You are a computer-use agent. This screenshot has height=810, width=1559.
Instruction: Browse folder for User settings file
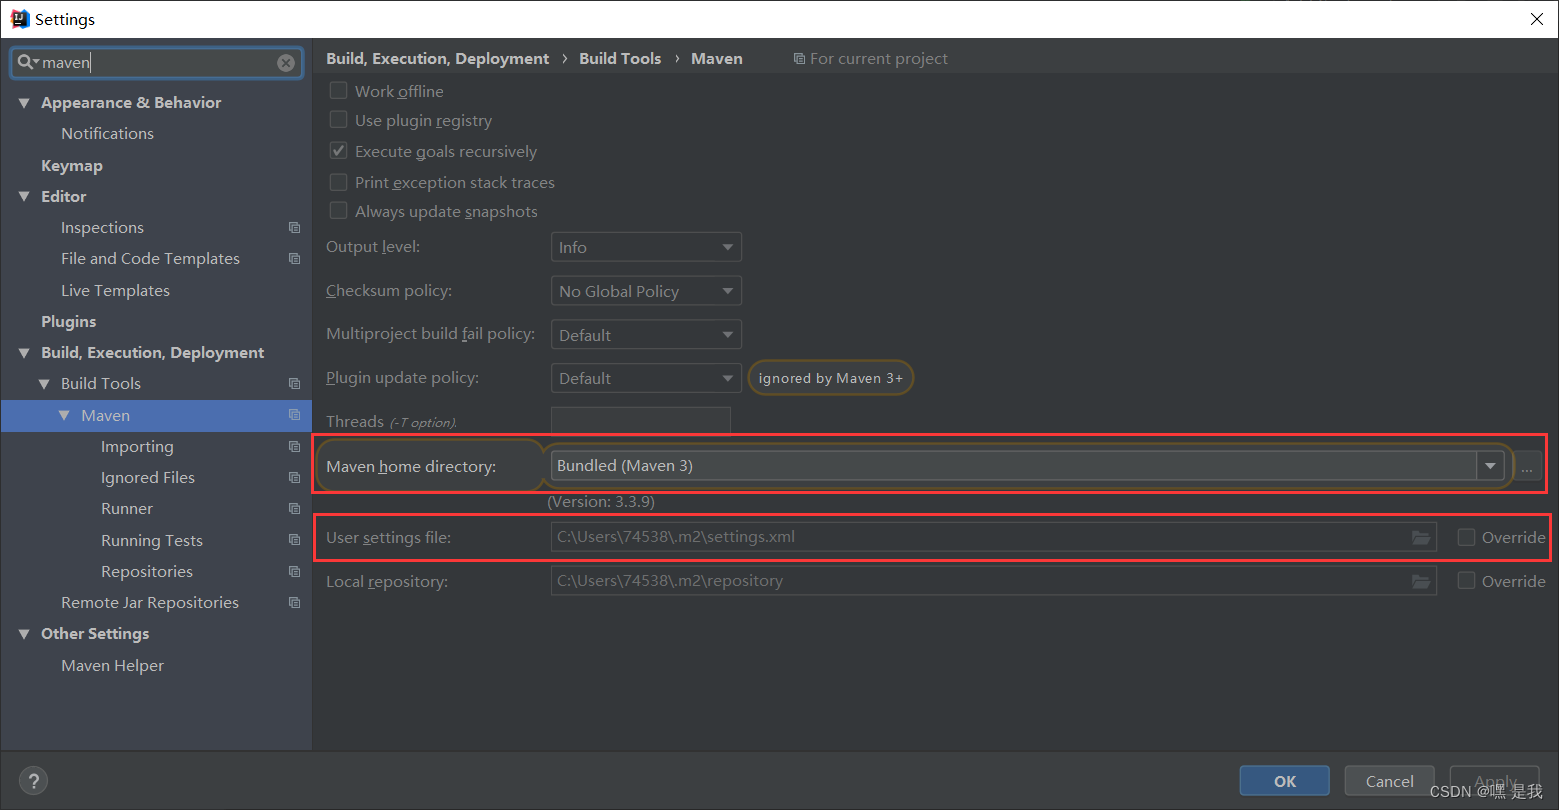click(1421, 537)
